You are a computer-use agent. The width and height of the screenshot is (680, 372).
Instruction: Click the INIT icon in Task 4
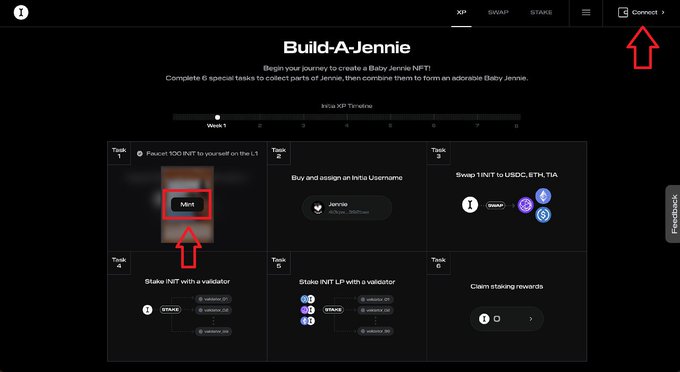[147, 310]
